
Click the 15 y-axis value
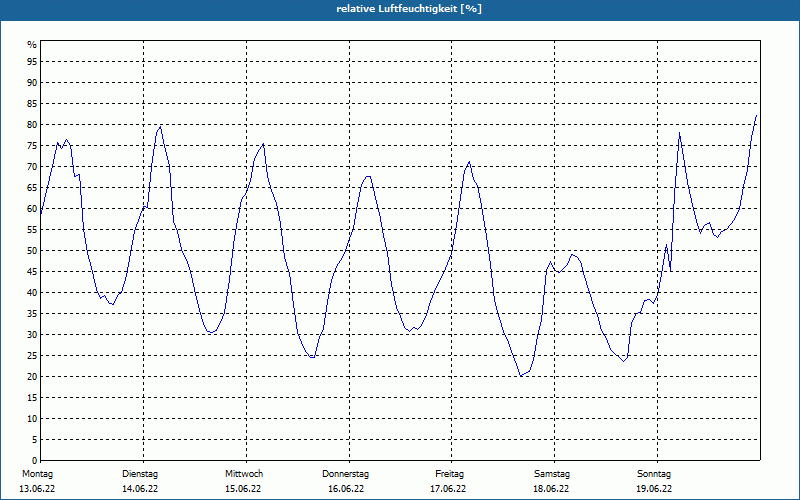[x=32, y=397]
